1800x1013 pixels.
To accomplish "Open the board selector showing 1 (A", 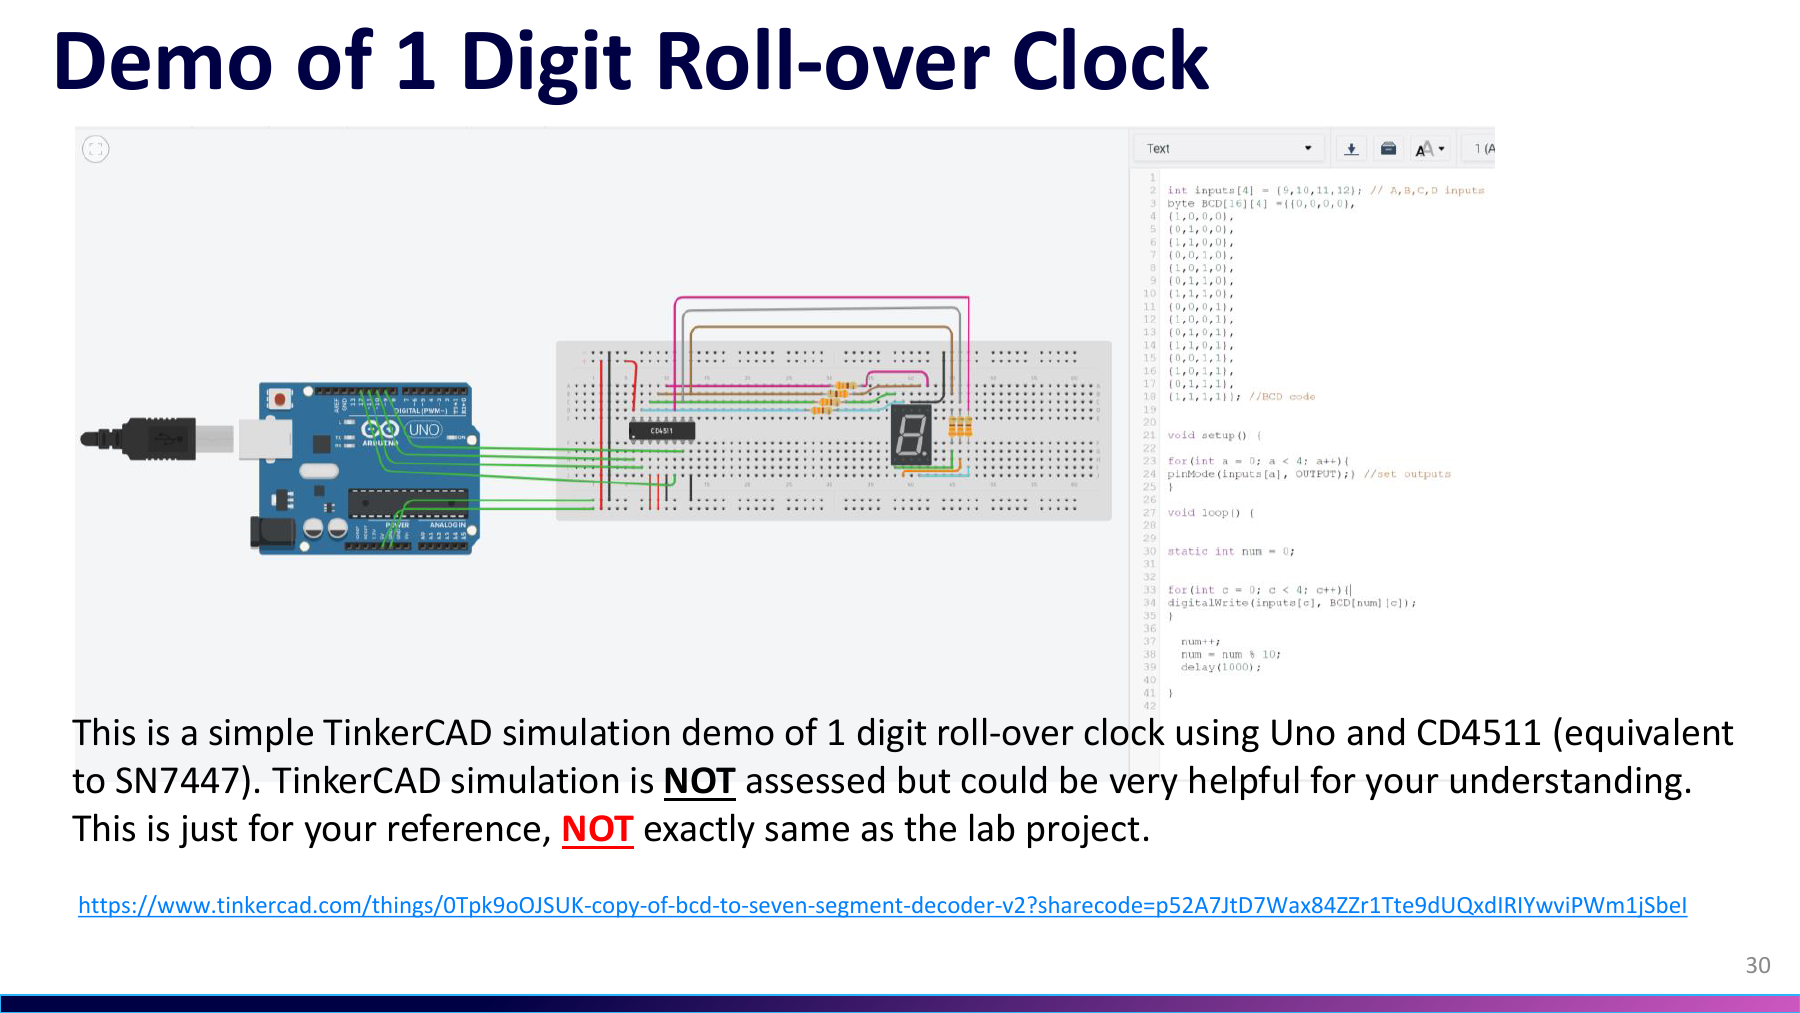I will 1482,149.
